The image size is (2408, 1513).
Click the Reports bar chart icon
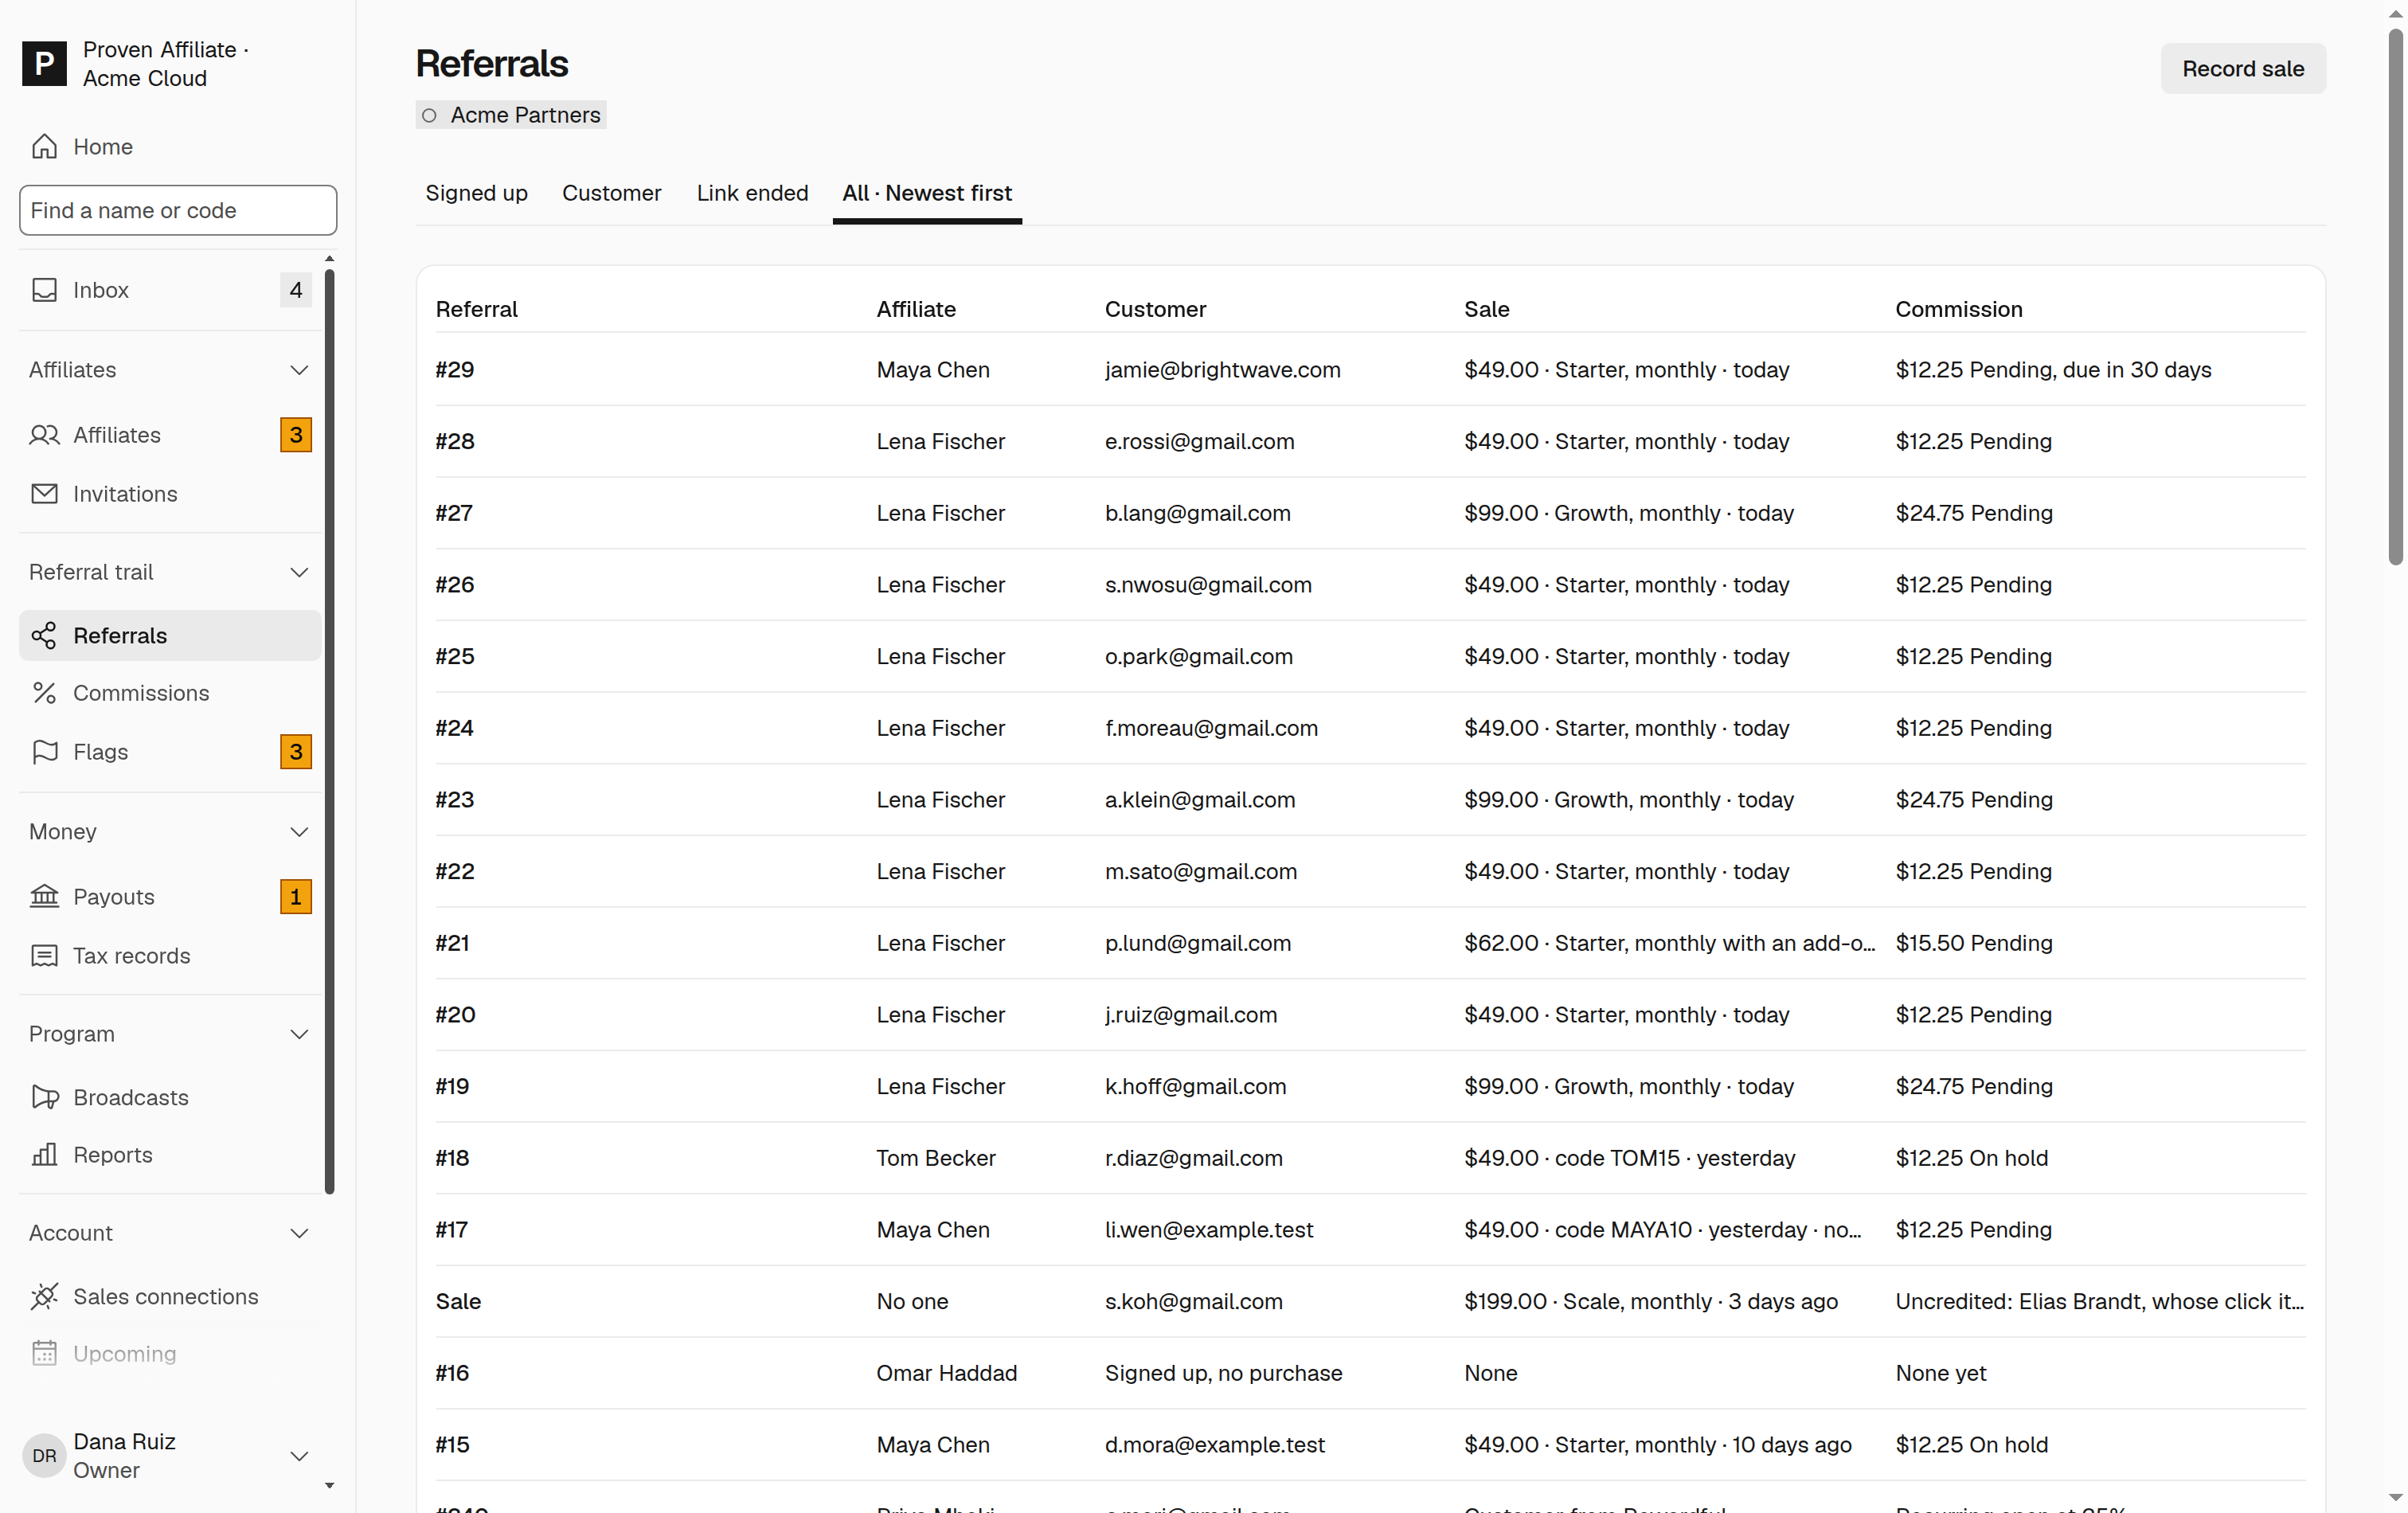(x=44, y=1155)
